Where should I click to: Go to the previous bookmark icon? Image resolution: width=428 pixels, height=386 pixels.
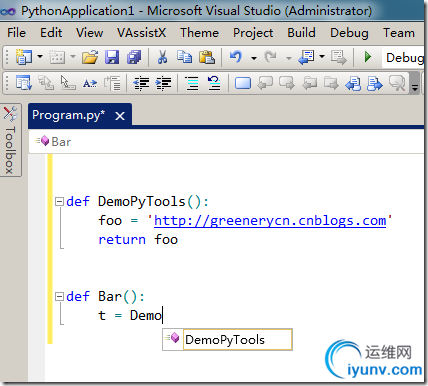265,83
